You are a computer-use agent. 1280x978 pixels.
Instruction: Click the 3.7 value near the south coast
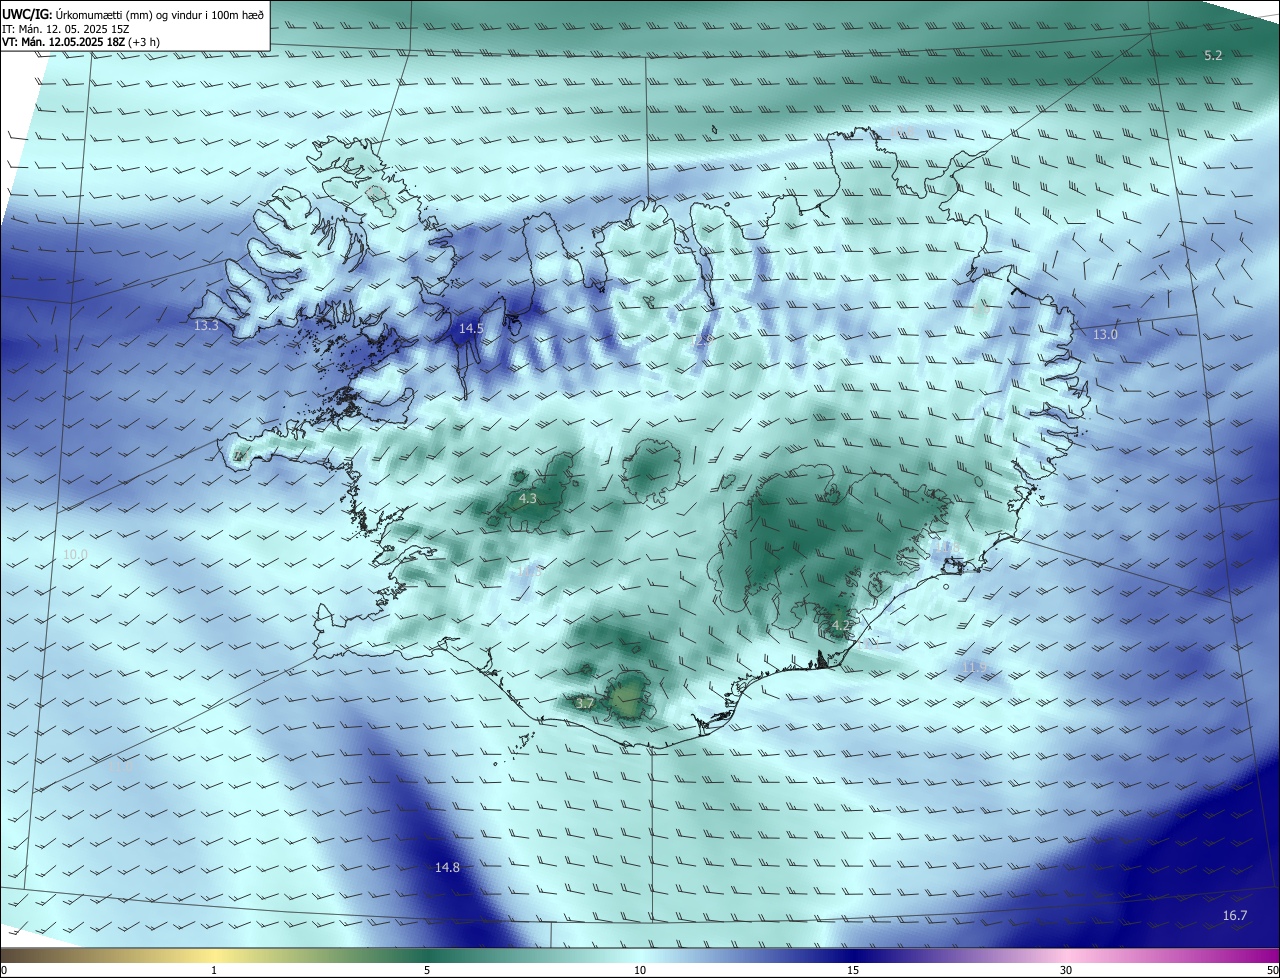[x=586, y=704]
